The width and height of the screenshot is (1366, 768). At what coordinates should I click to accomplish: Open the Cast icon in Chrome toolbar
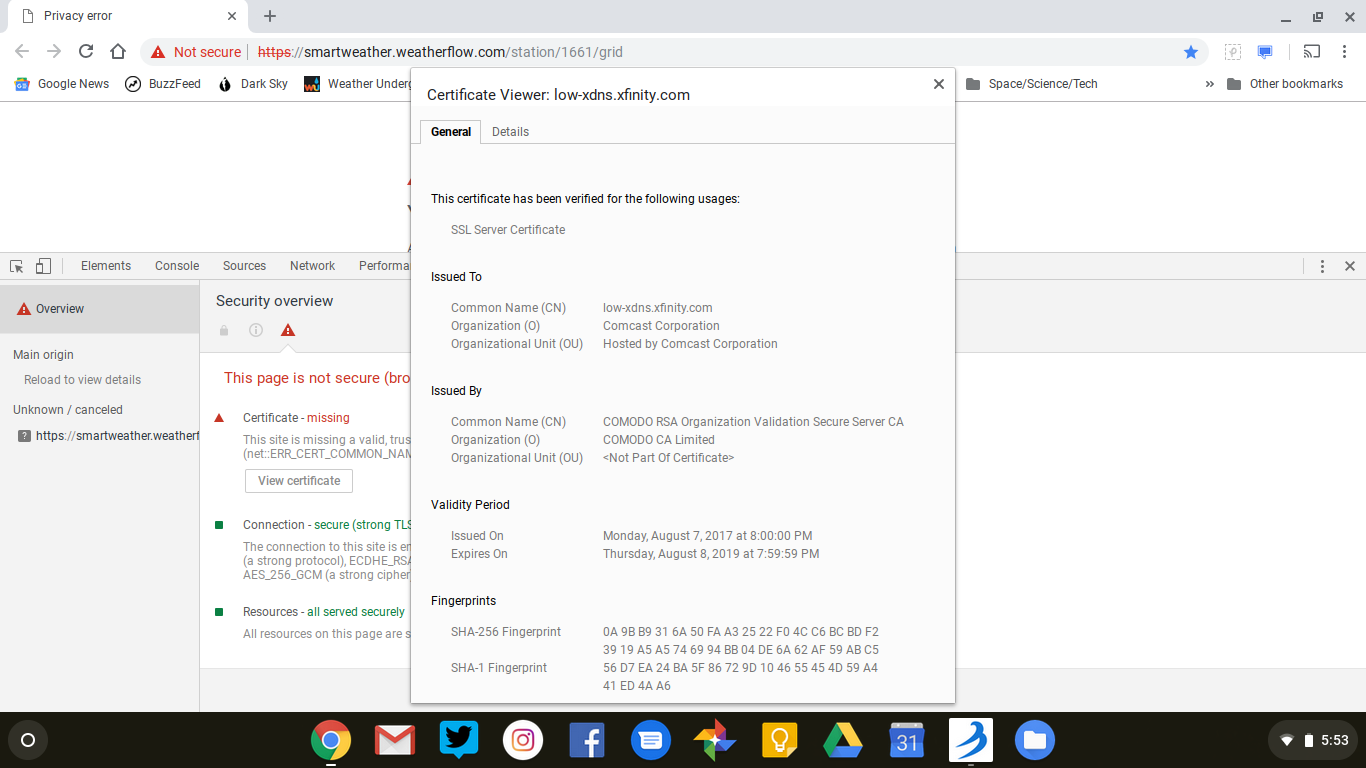point(1311,52)
